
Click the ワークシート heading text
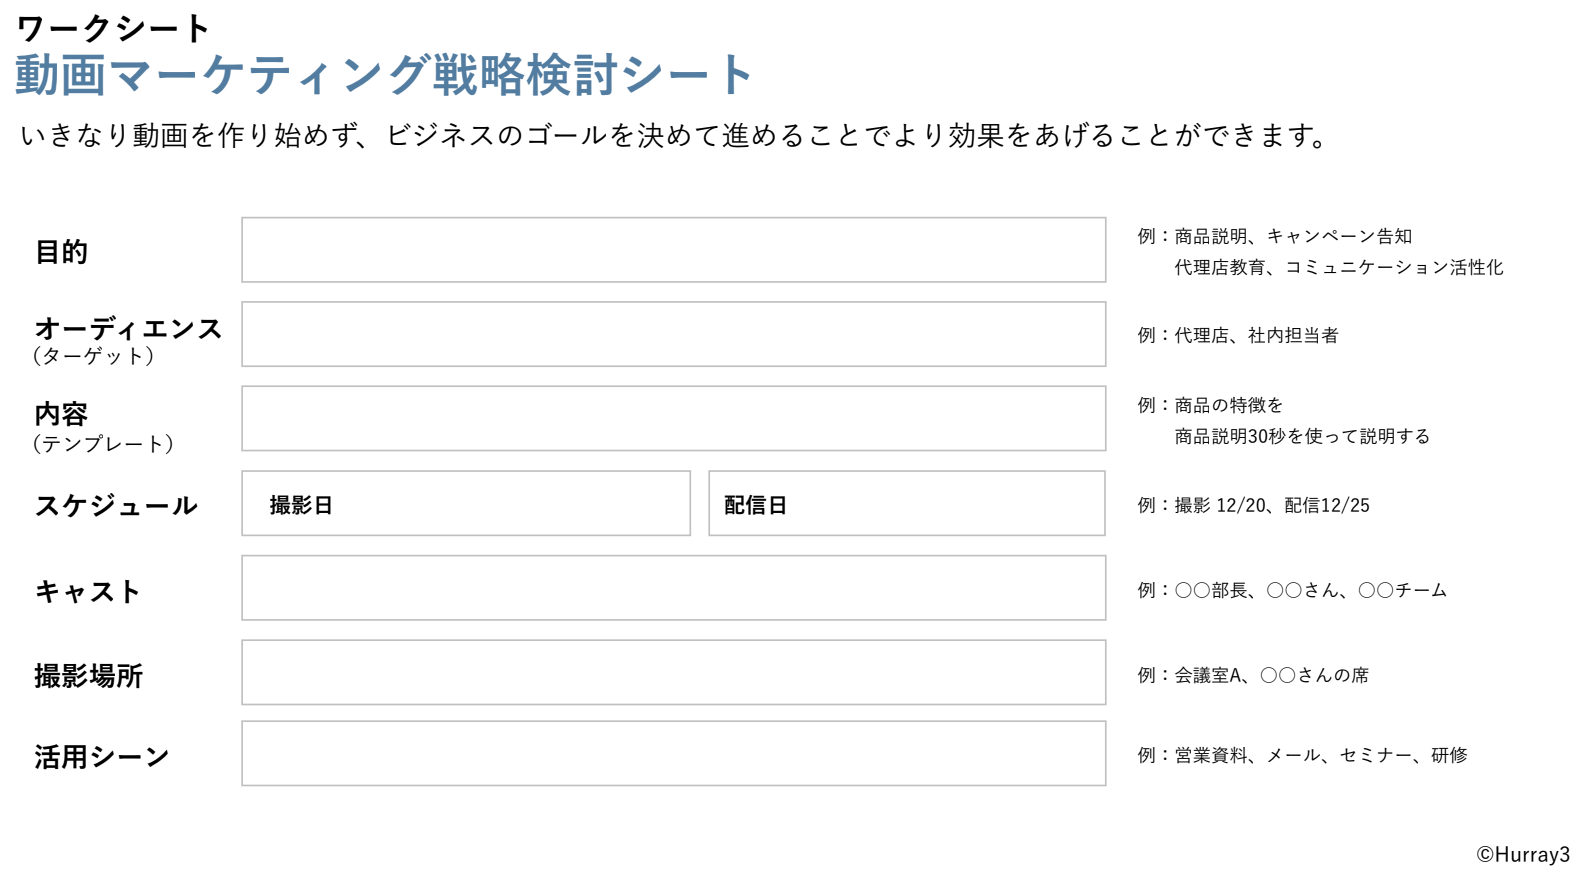tap(113, 28)
